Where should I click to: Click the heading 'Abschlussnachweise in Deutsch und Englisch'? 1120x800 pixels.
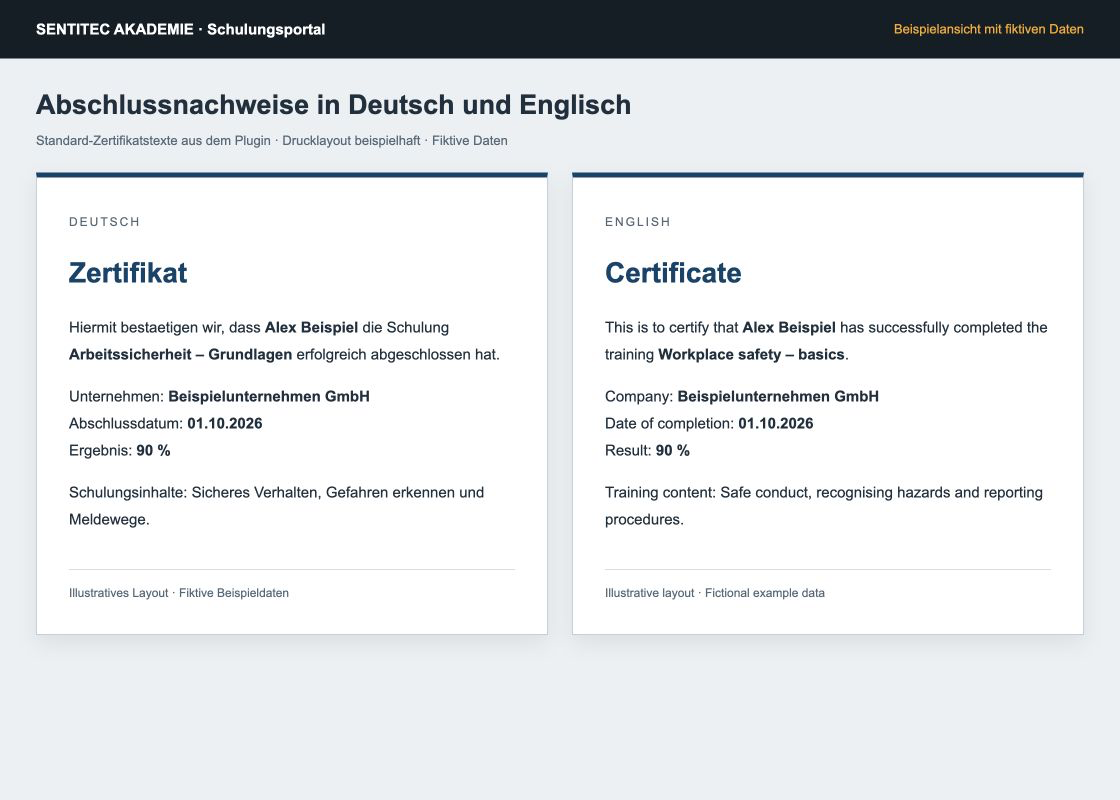click(x=334, y=104)
